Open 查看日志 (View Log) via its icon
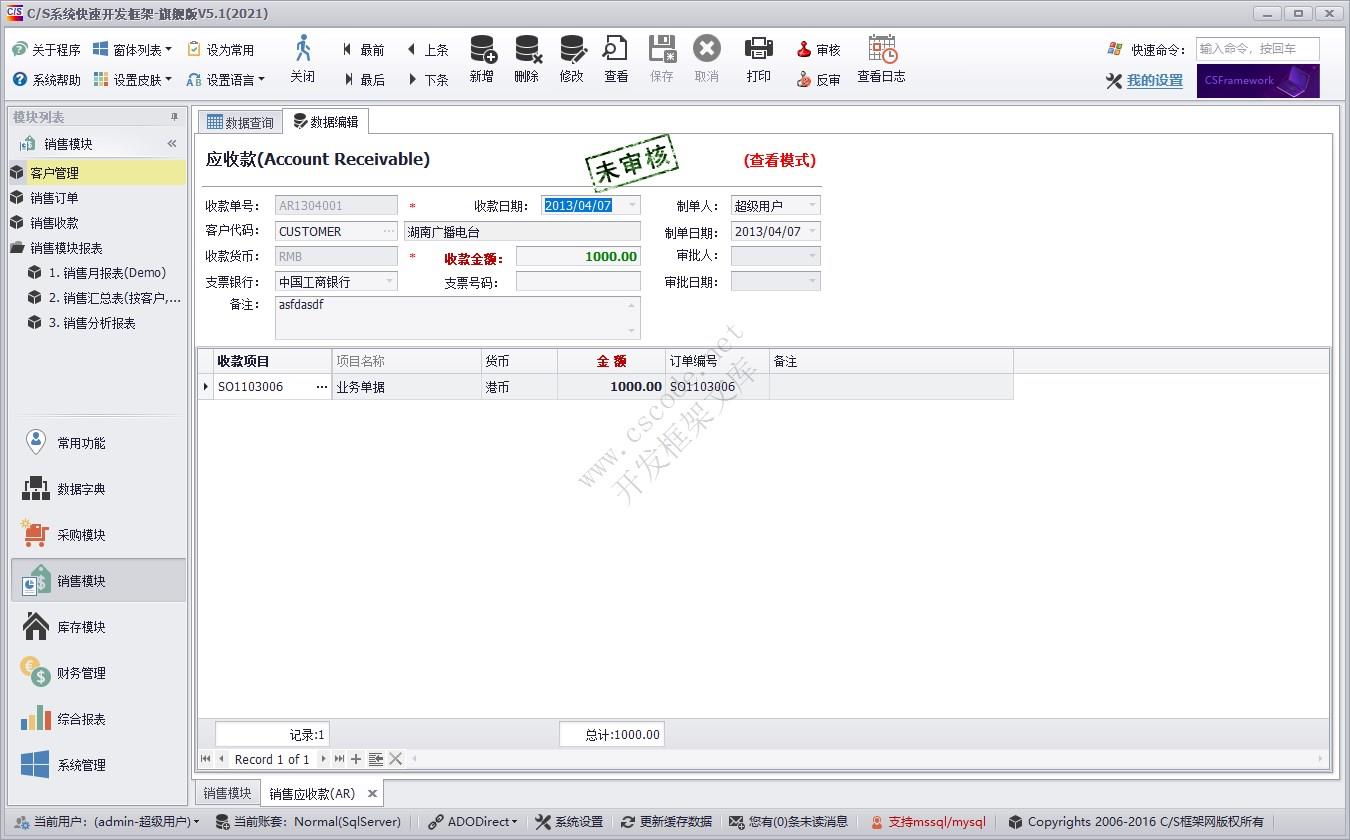The height and width of the screenshot is (840, 1350). tap(881, 62)
